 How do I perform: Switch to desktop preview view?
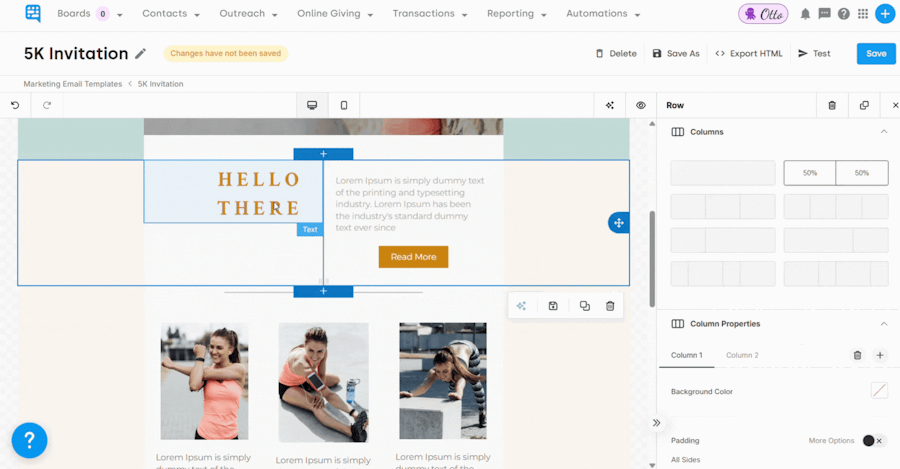click(x=312, y=105)
